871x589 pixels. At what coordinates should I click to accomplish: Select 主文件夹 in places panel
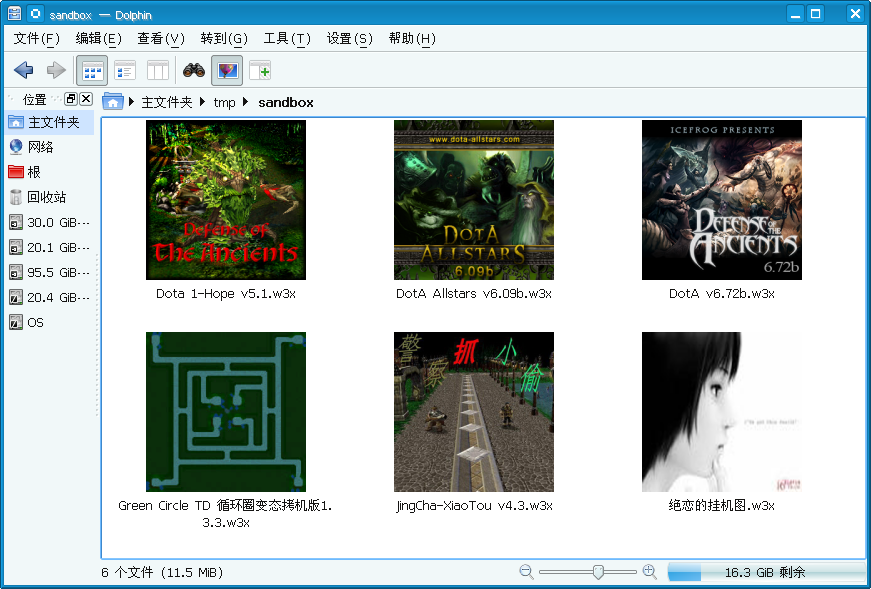tap(49, 122)
